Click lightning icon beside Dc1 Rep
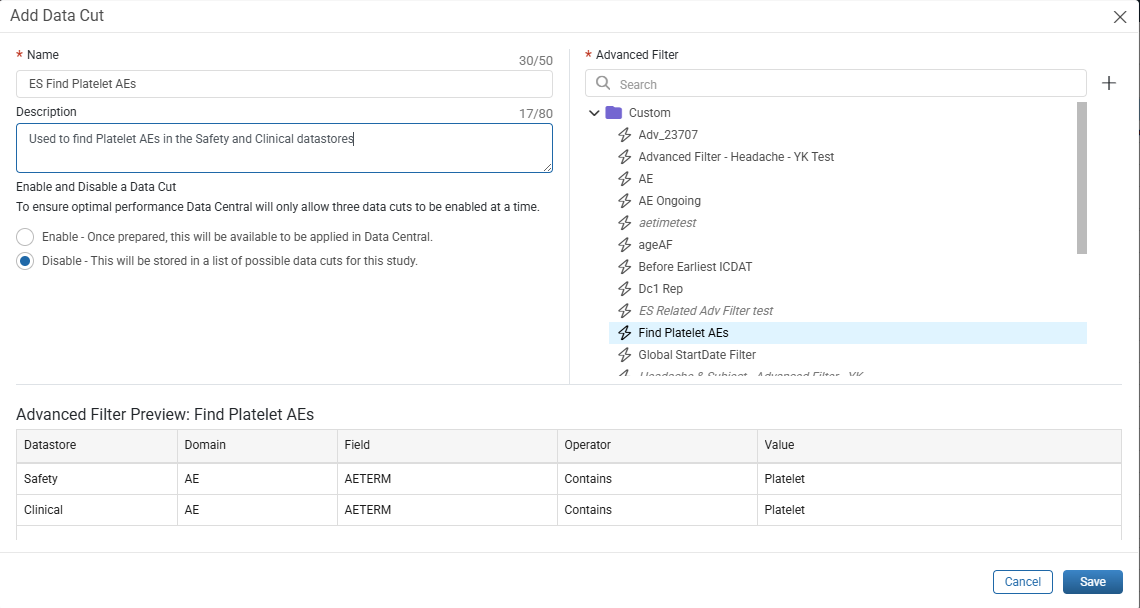 tap(624, 289)
